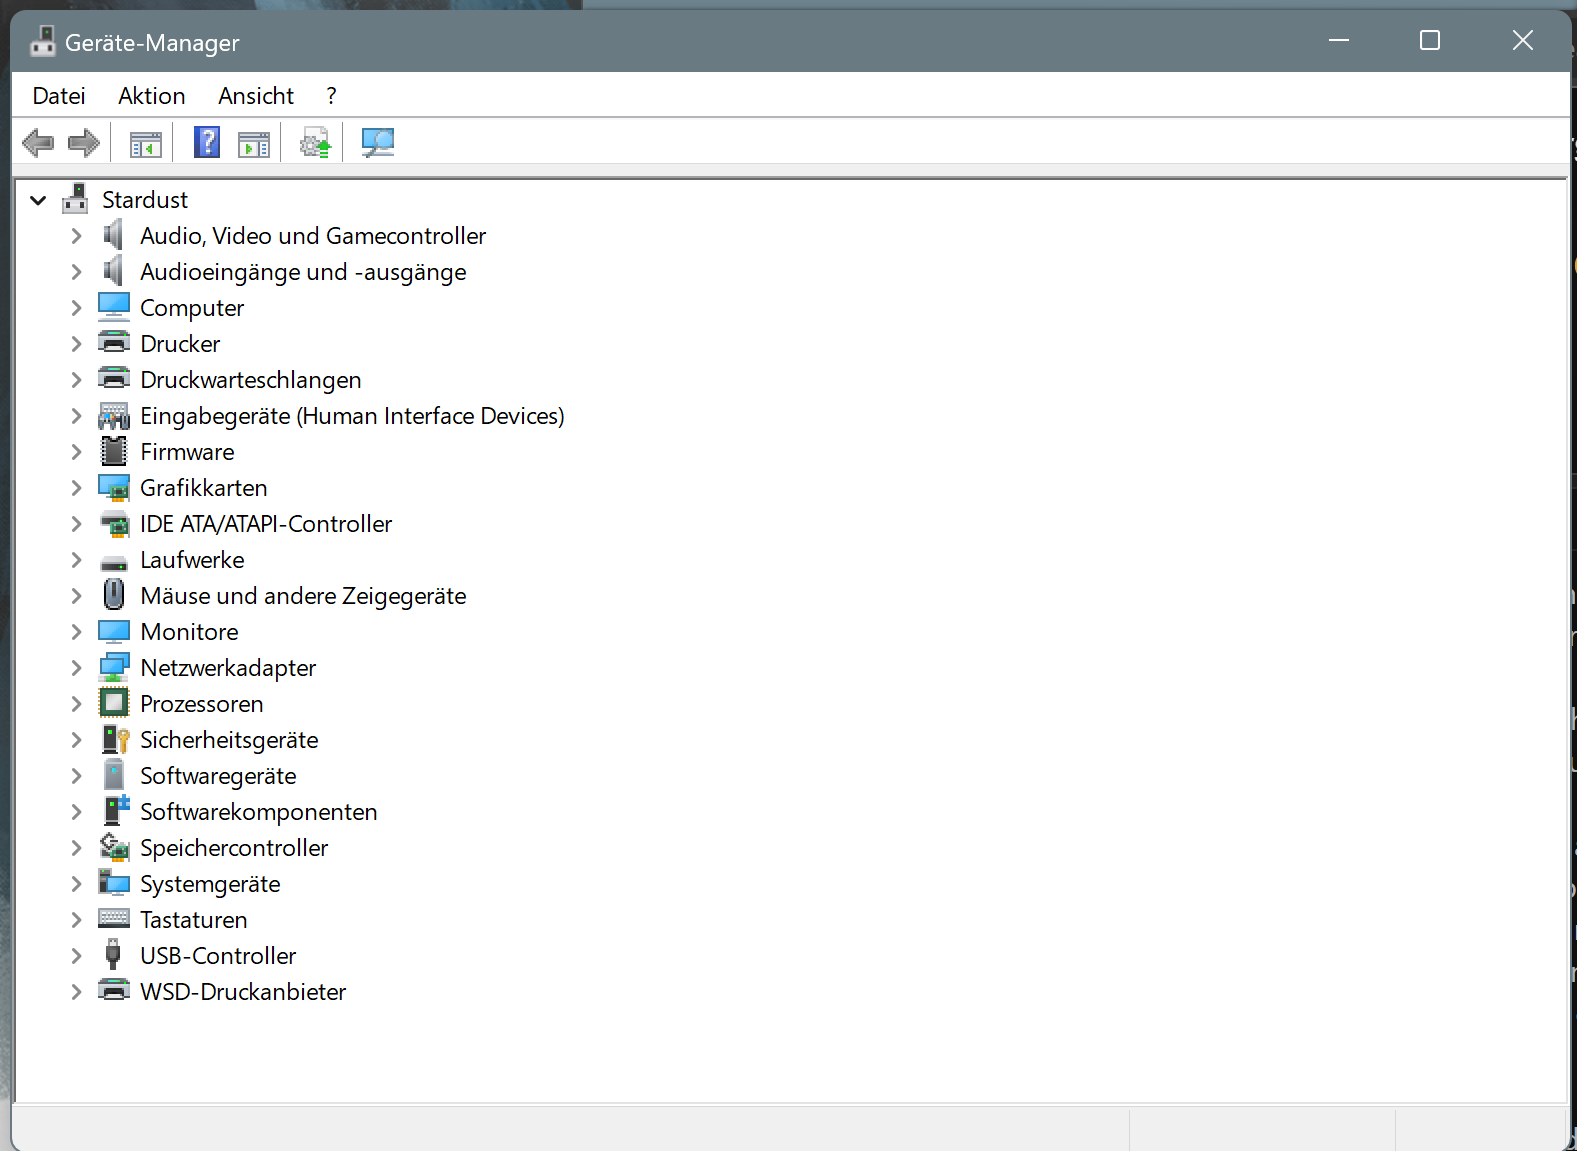Open the Aktion menu
Viewport: 1577px width, 1151px height.
click(152, 96)
